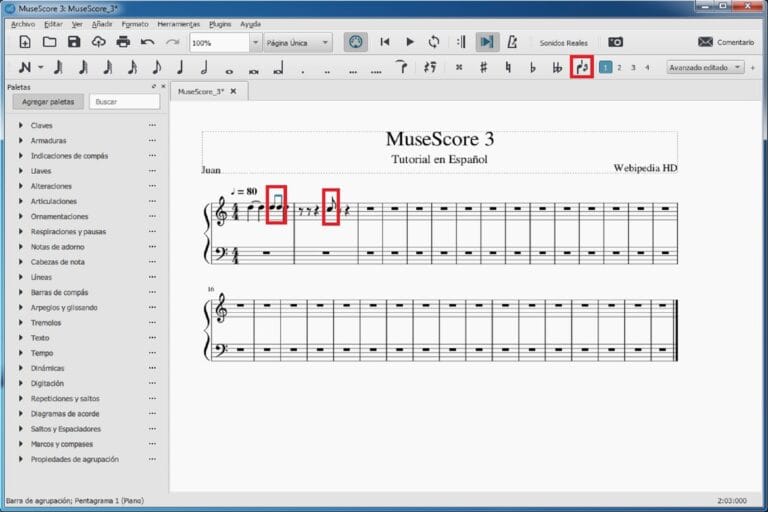Open the Página Única view mode dropdown
The image size is (768, 512).
pyautogui.click(x=298, y=43)
